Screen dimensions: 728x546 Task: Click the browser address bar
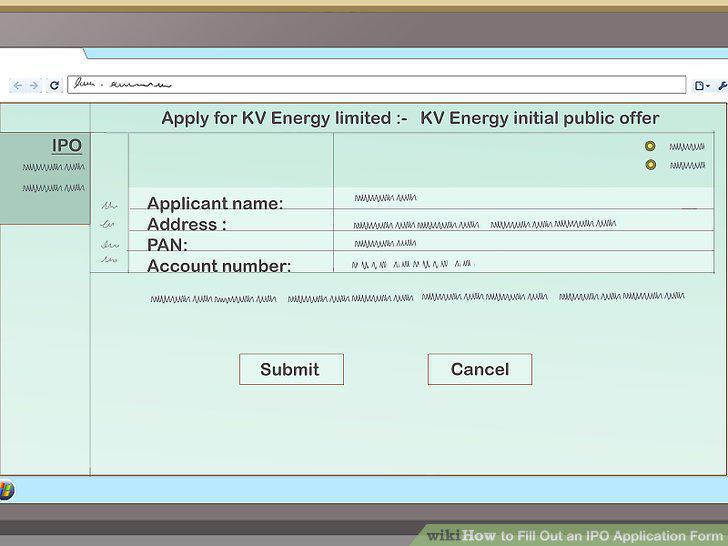point(377,84)
